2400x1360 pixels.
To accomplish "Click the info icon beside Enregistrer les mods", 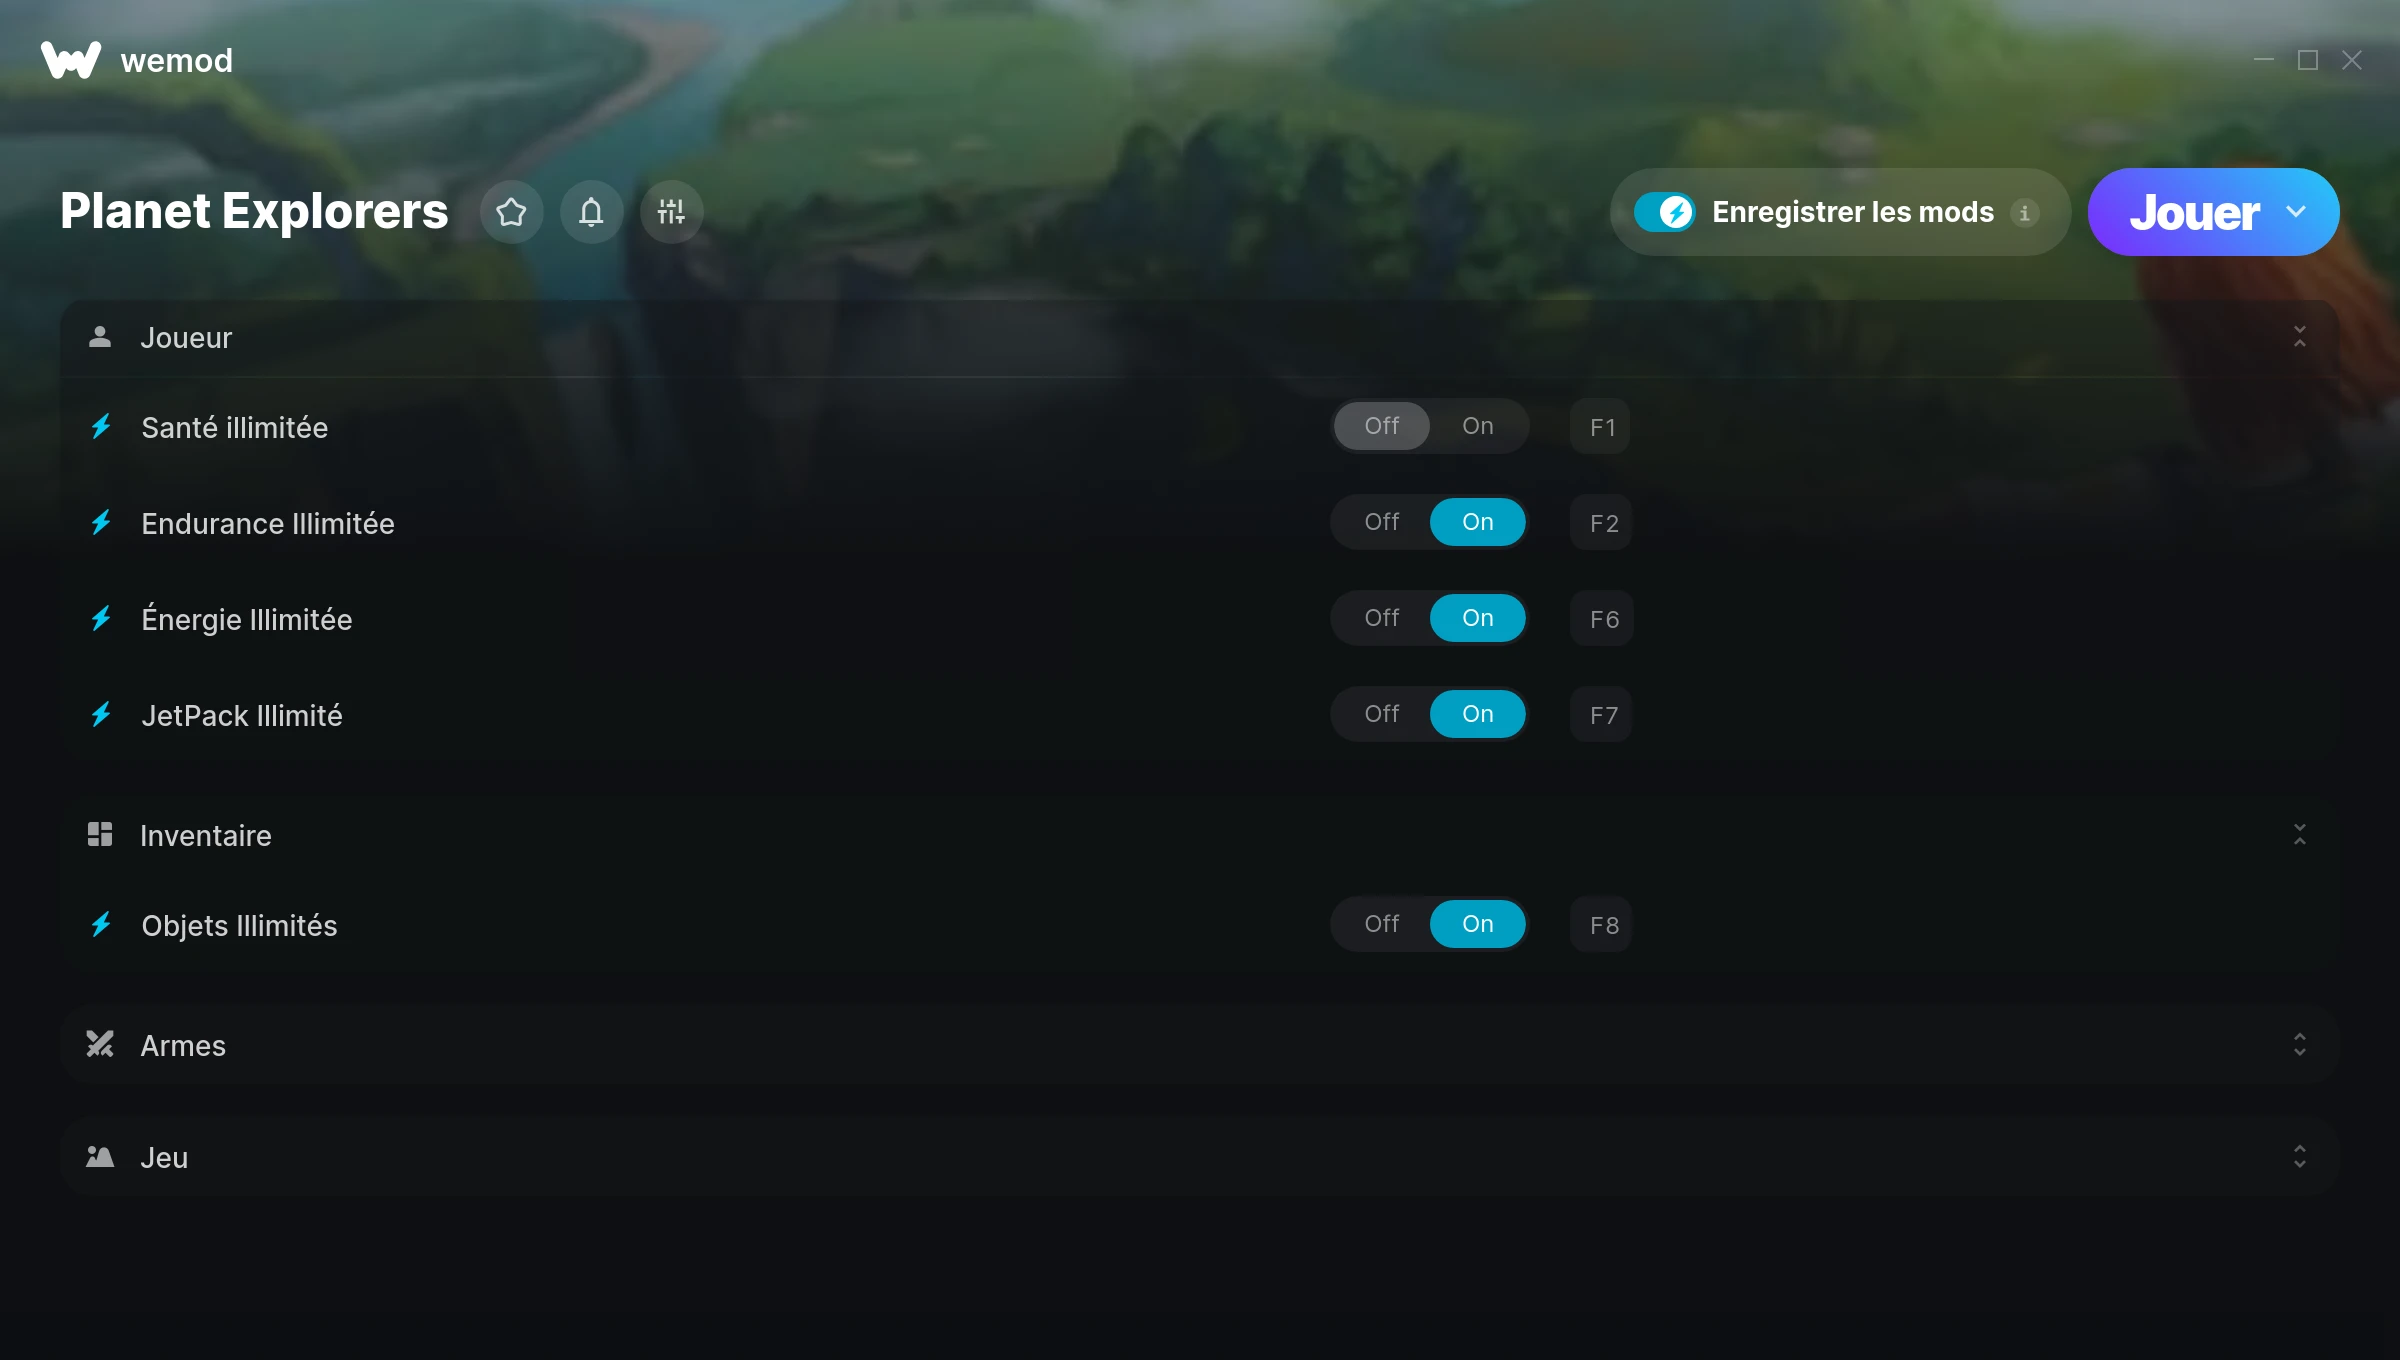I will (x=2024, y=213).
